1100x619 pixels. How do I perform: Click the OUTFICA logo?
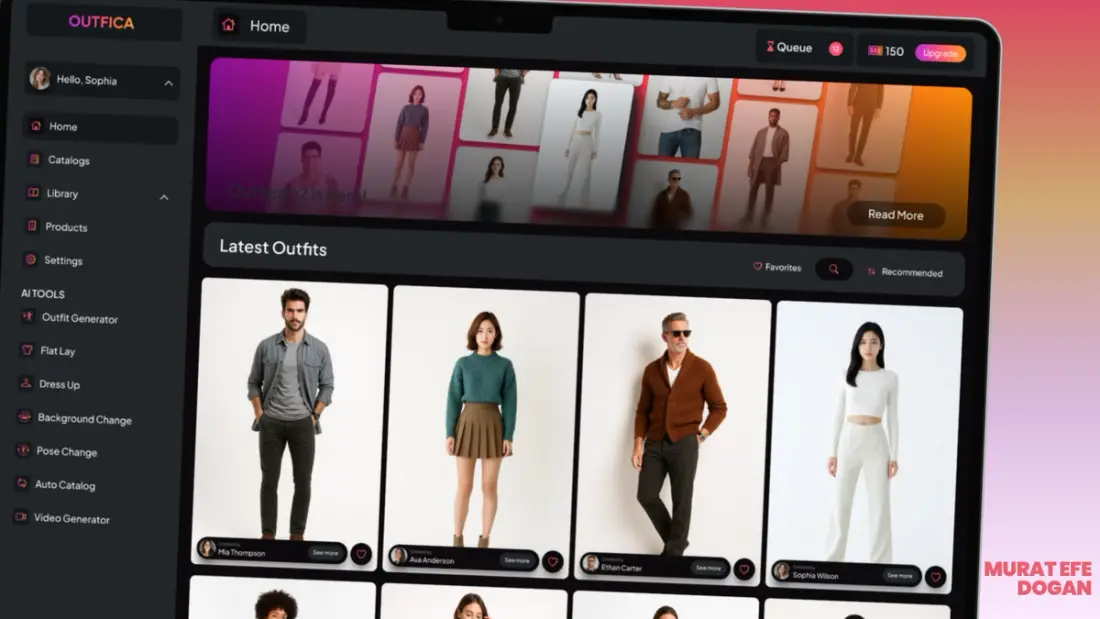[101, 22]
